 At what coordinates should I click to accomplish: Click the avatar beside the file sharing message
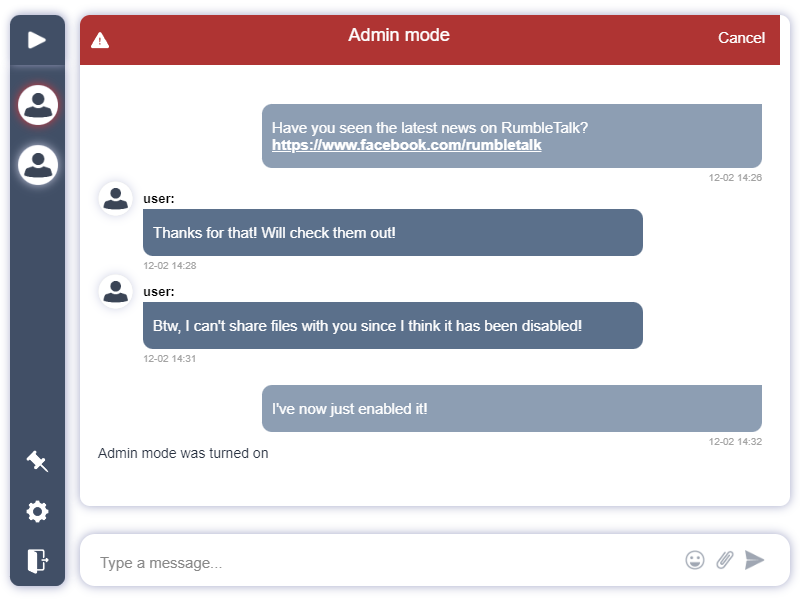point(115,291)
